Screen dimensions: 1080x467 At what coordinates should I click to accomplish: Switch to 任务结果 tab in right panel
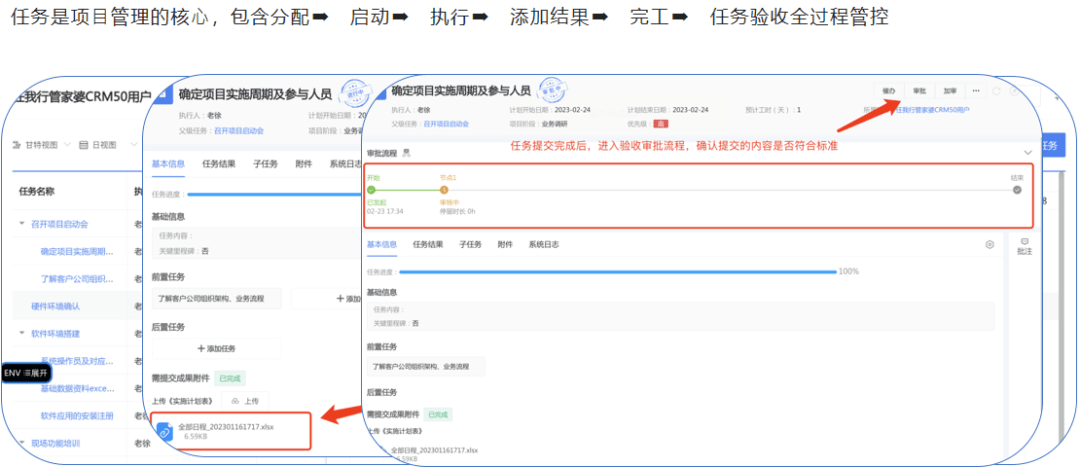click(429, 244)
